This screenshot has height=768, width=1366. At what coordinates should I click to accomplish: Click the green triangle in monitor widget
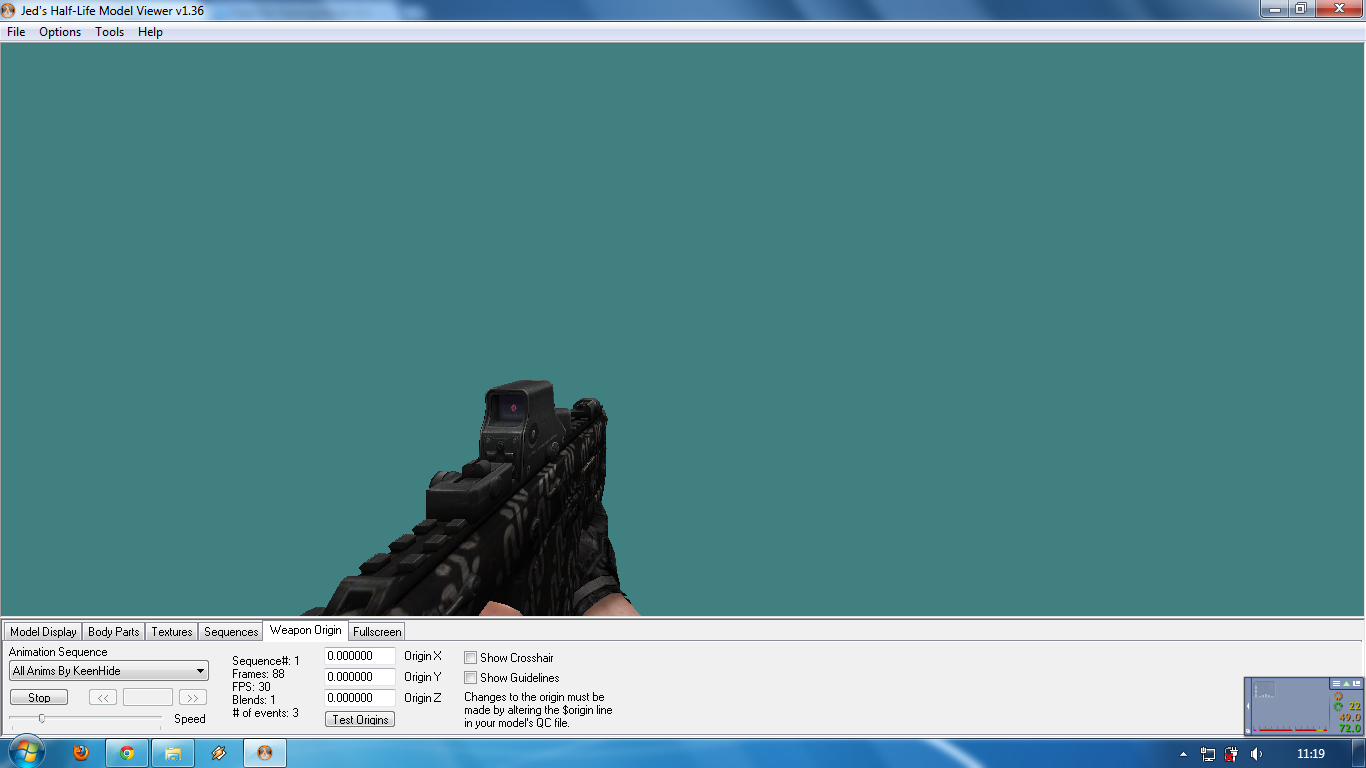(1346, 683)
